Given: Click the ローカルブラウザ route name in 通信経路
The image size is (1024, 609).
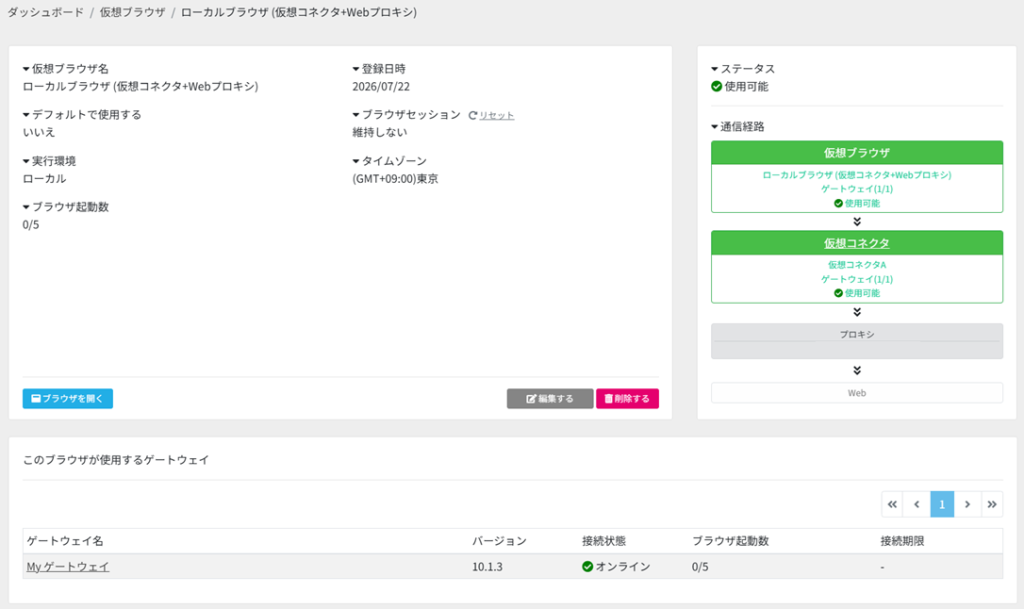Looking at the screenshot, I should click(x=857, y=175).
